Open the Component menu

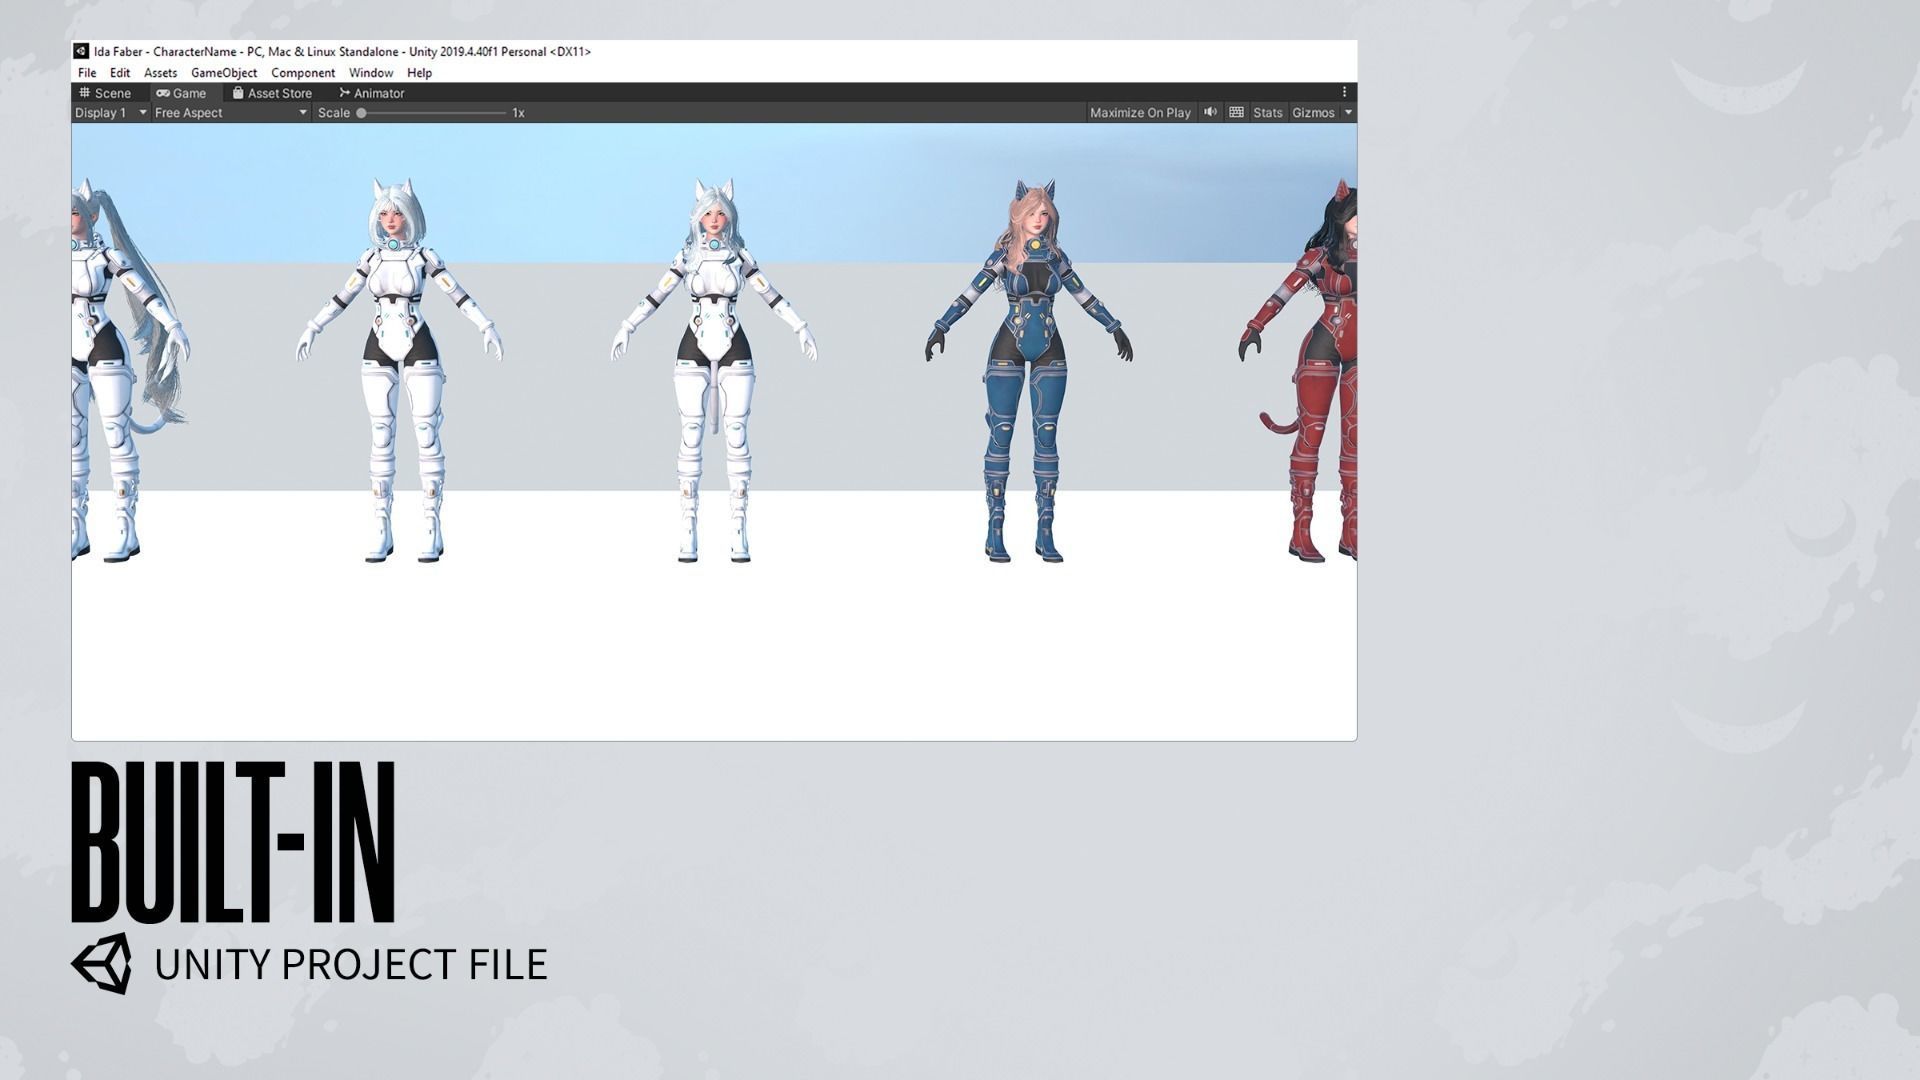point(303,73)
